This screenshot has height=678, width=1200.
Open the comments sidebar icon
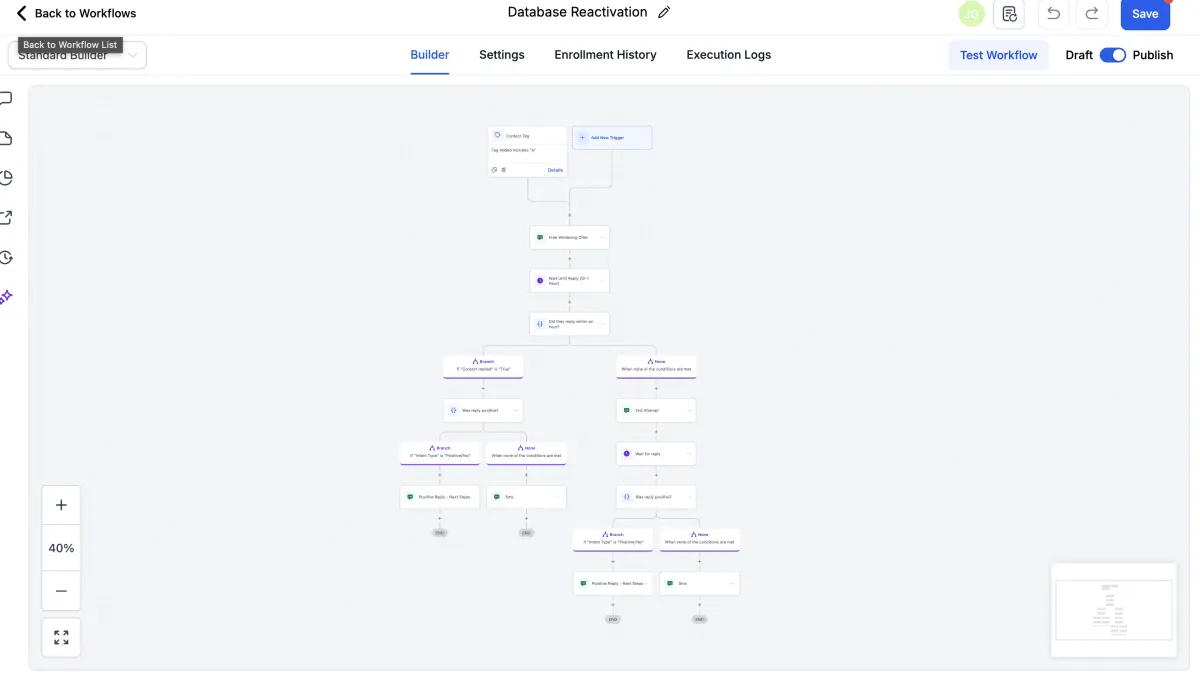(x=5, y=99)
